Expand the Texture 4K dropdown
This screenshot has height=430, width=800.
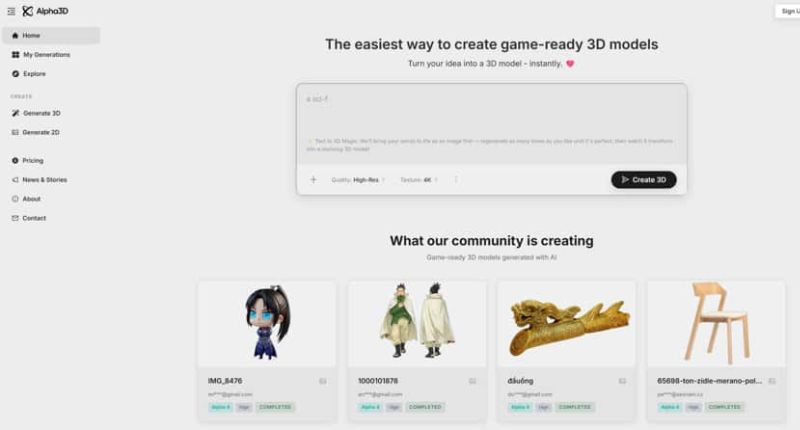(419, 180)
